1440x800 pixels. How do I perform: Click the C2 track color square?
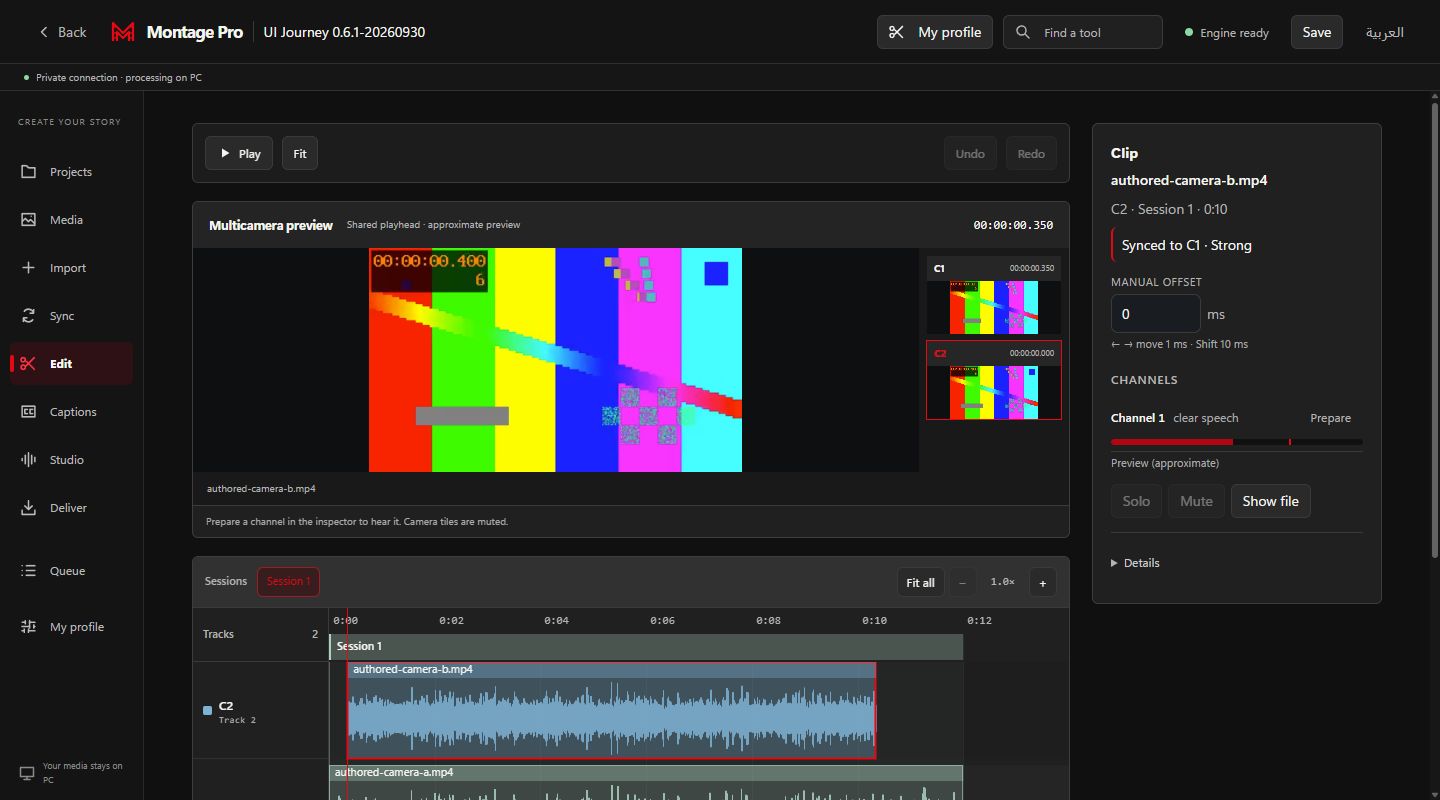click(207, 711)
